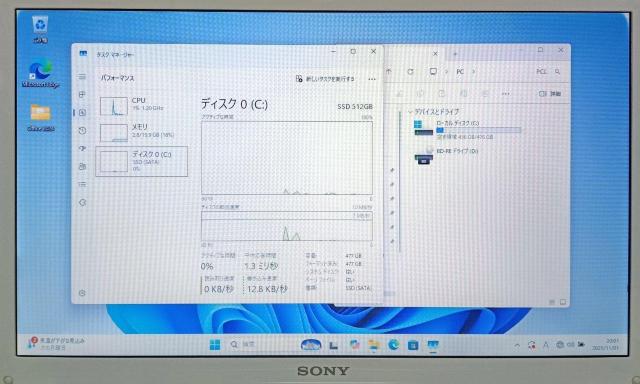Select the folder icon on desktop
The height and width of the screenshot is (384, 640).
click(40, 118)
